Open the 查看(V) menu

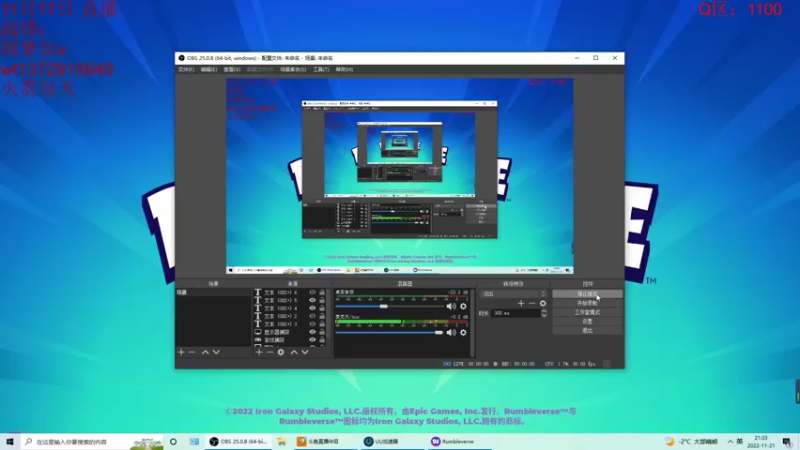point(232,69)
